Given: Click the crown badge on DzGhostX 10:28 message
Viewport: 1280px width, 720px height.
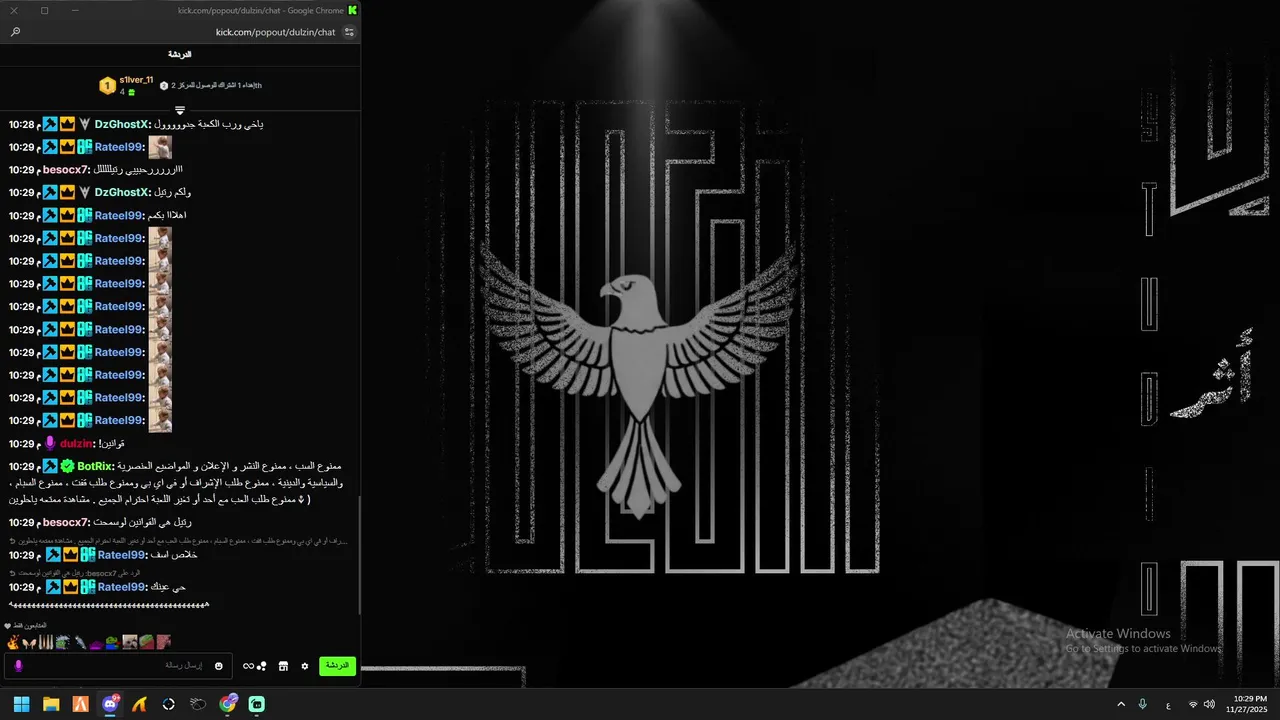Looking at the screenshot, I should [x=68, y=124].
